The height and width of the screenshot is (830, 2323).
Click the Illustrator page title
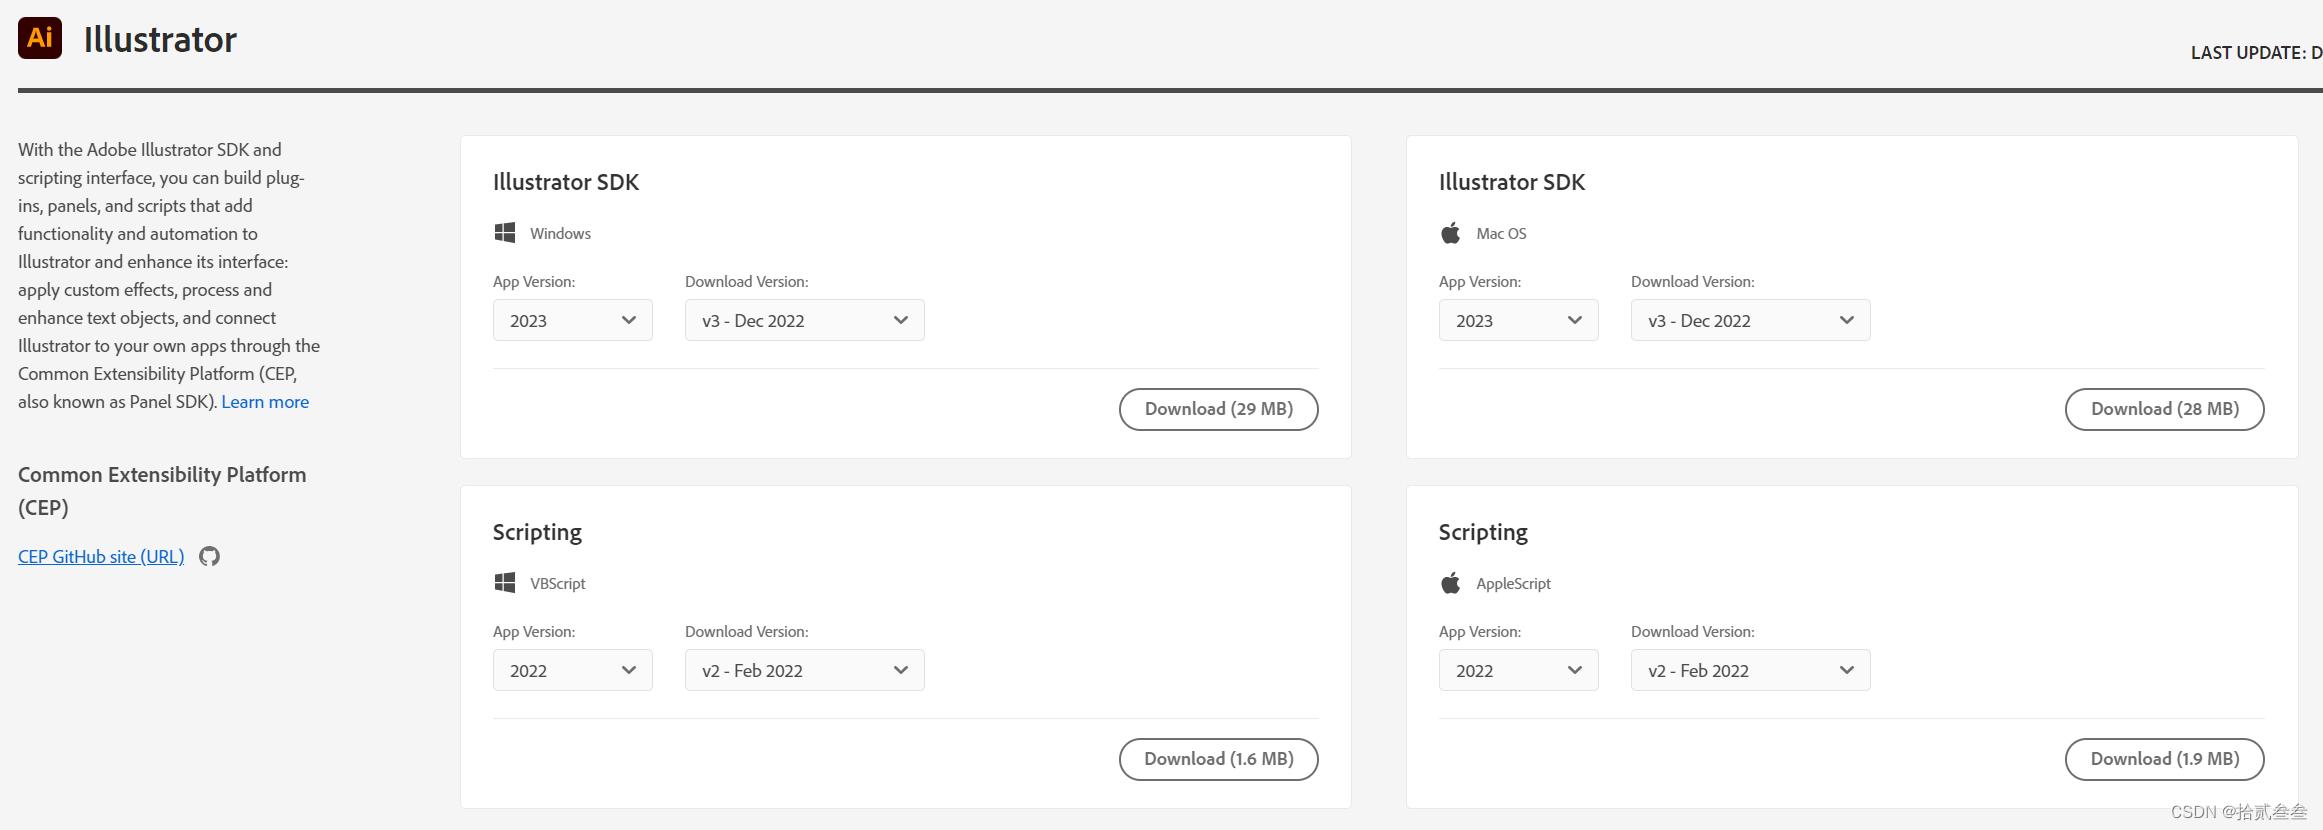point(160,39)
